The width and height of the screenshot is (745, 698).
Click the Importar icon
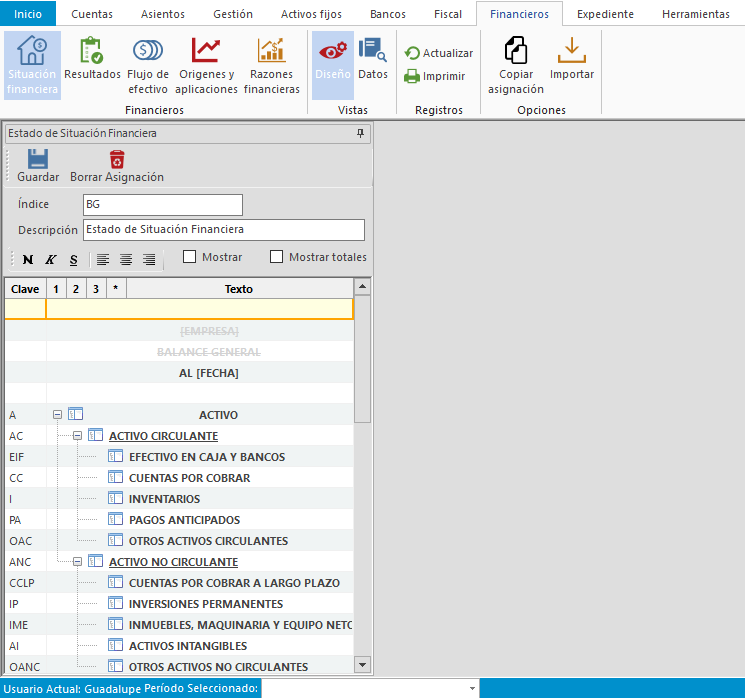point(572,60)
